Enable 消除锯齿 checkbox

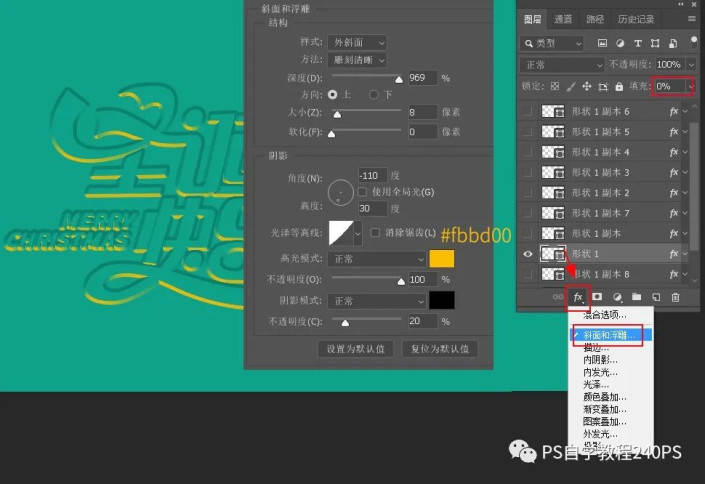(x=375, y=233)
